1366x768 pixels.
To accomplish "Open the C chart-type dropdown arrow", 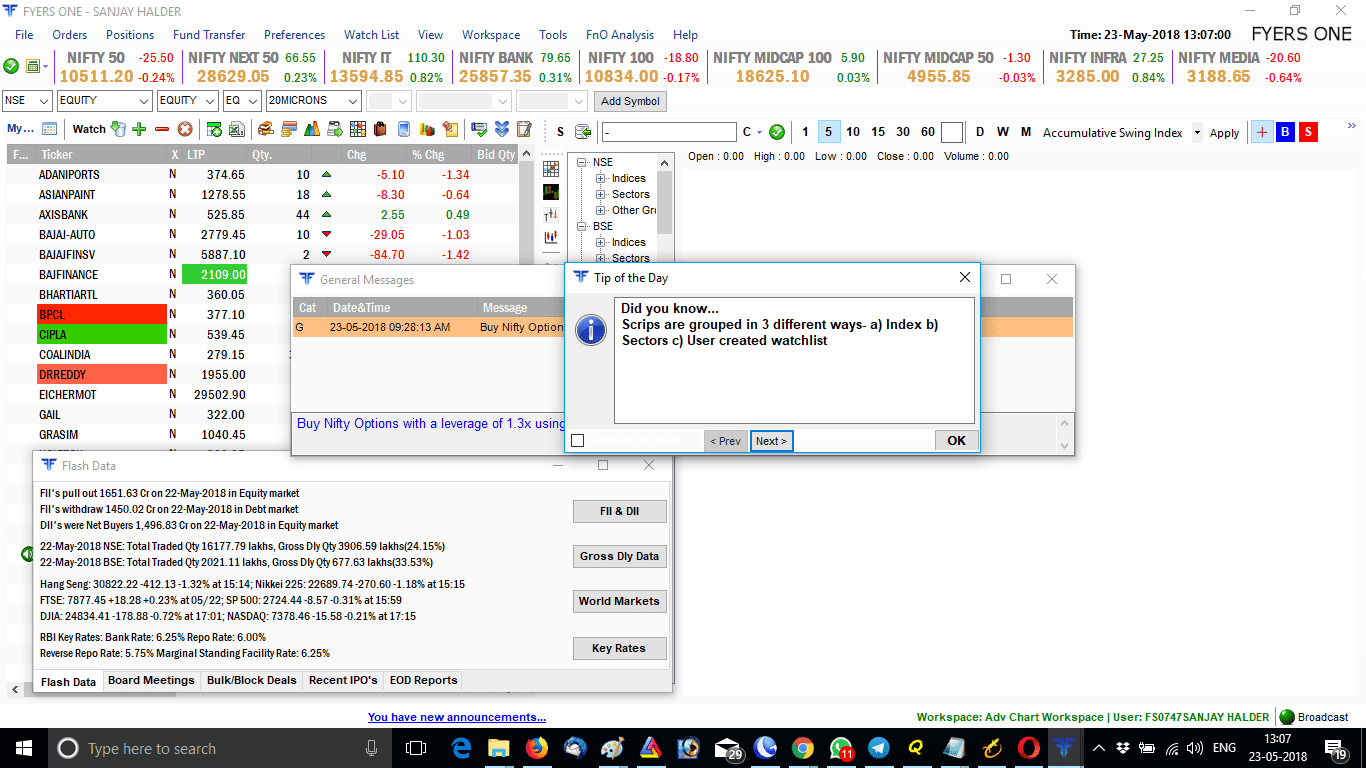I will pyautogui.click(x=759, y=132).
